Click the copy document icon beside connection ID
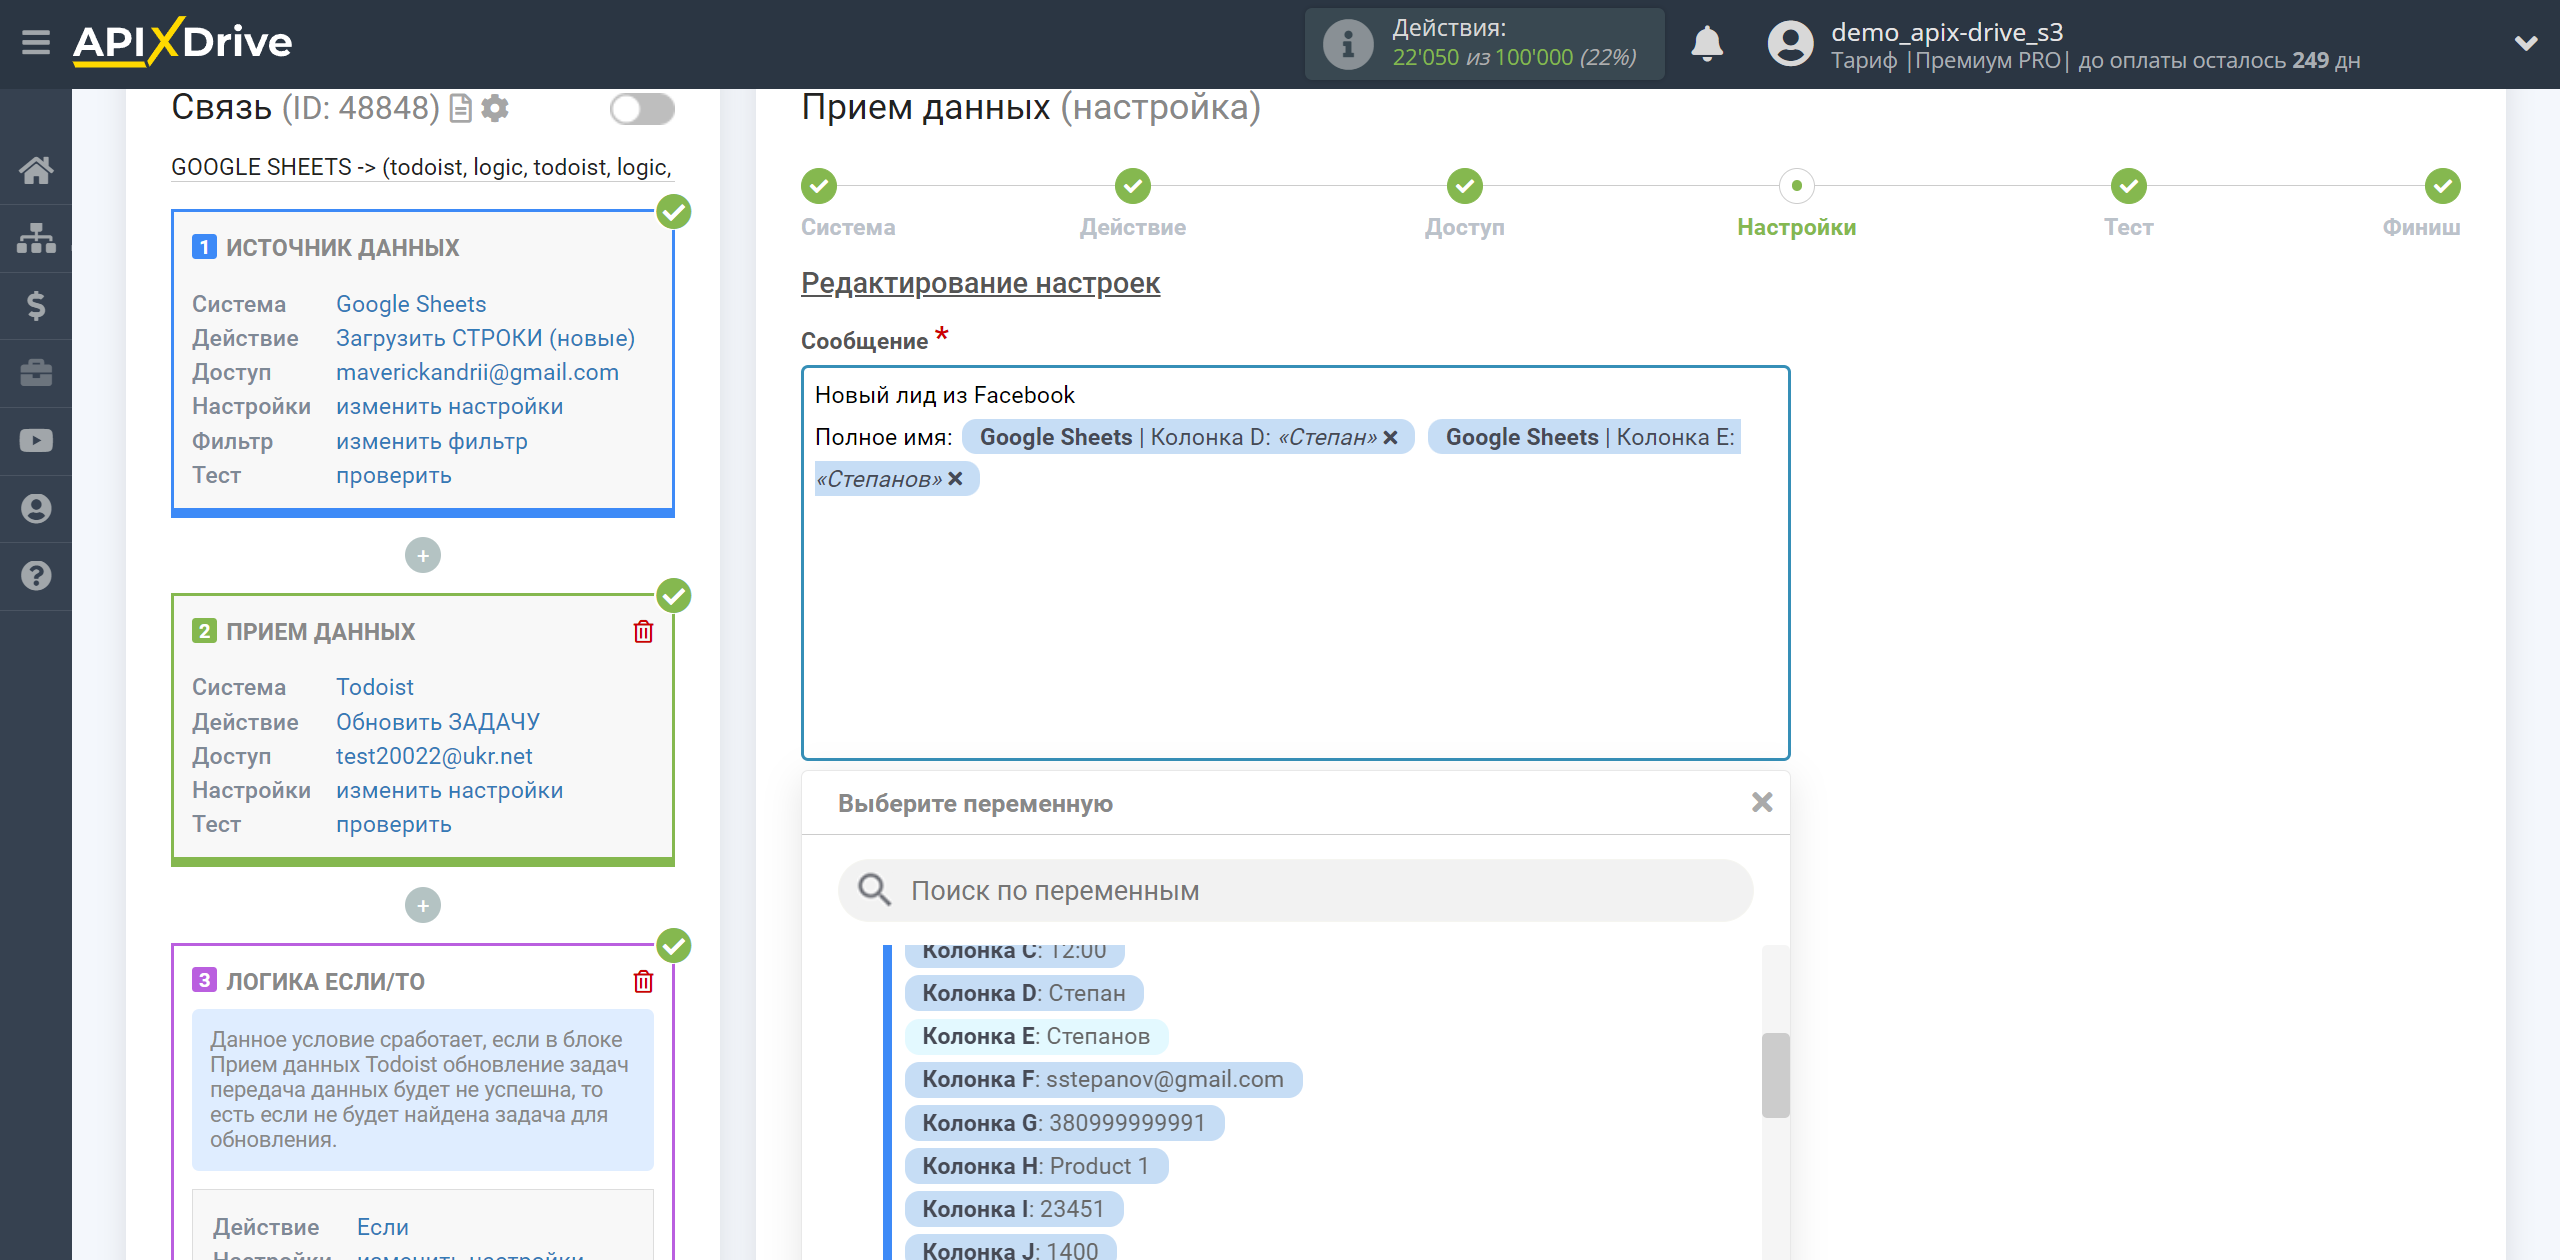Screen dimensions: 2560x1260 (x=461, y=108)
